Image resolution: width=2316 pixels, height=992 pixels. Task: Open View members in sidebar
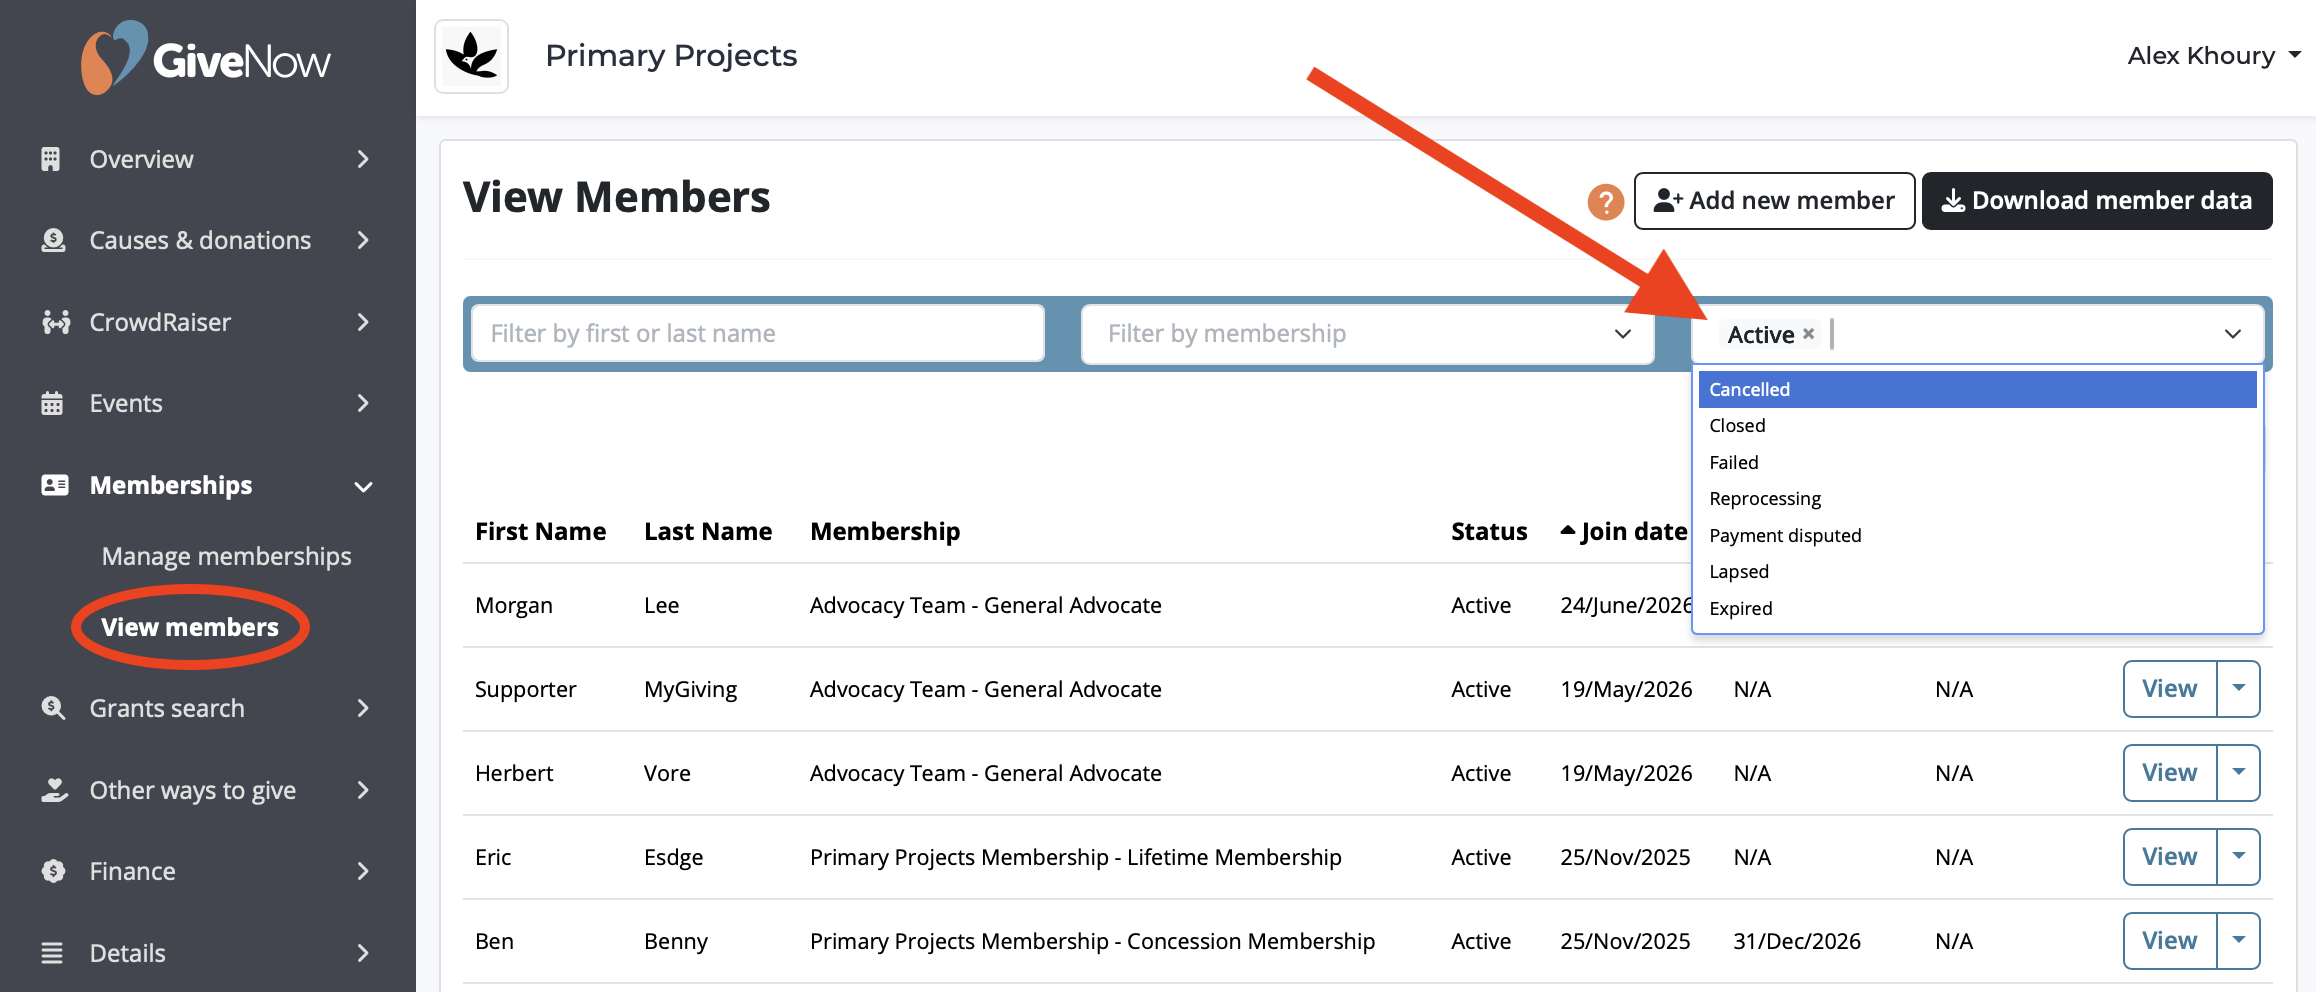click(x=190, y=627)
